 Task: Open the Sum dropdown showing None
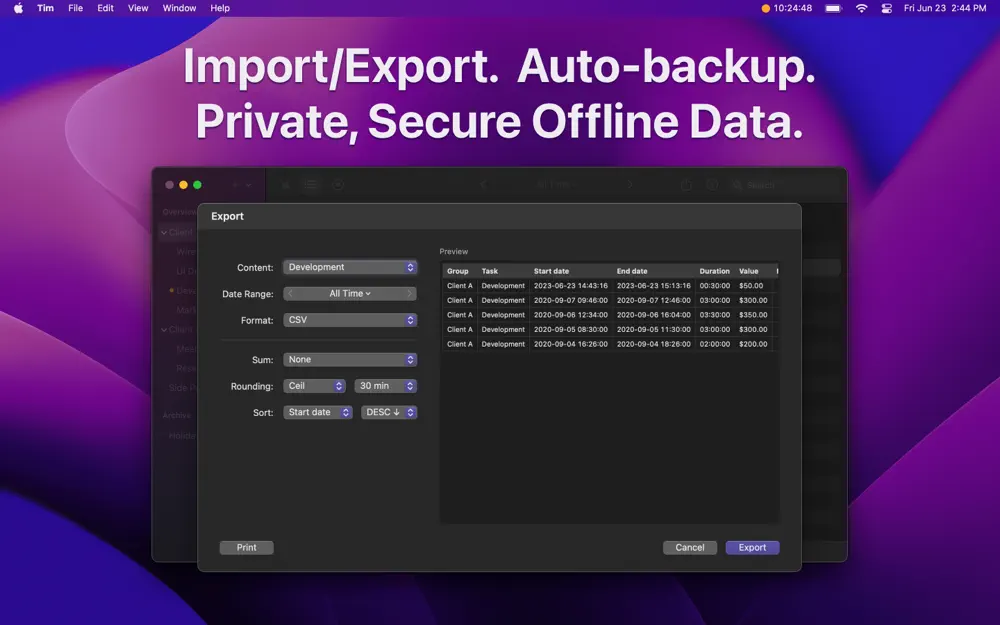click(x=350, y=360)
